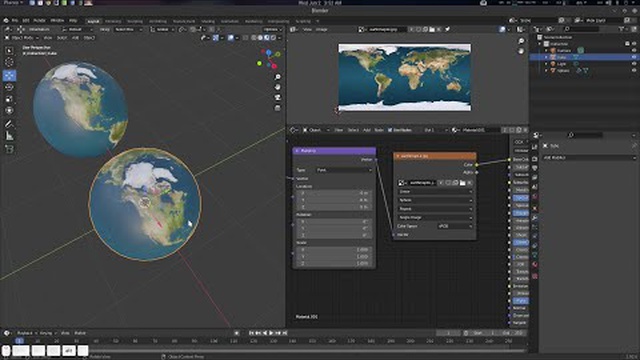The width and height of the screenshot is (640, 360).
Task: Click the Playback menu in timeline
Action: tap(26, 333)
